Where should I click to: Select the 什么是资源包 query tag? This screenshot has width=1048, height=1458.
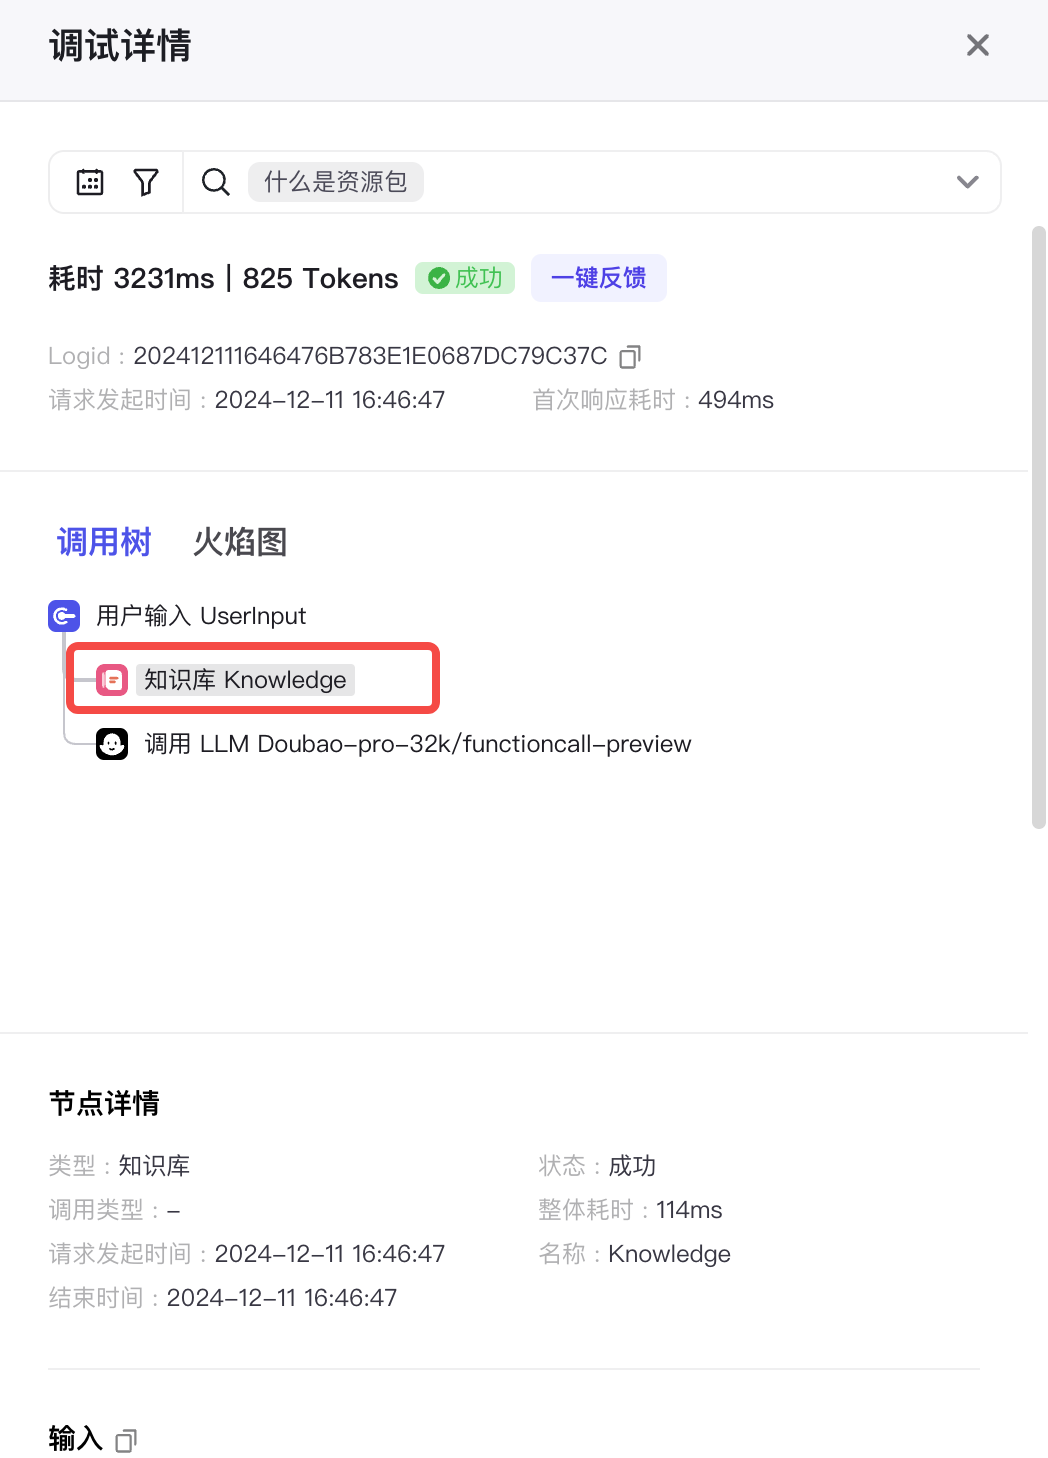point(336,182)
